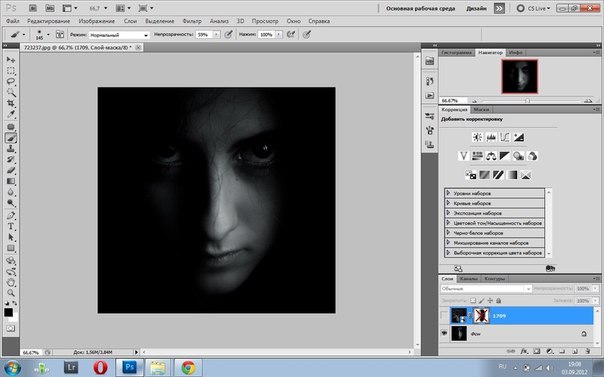This screenshot has height=377, width=604.
Task: Open the CS Live button
Action: (534, 8)
